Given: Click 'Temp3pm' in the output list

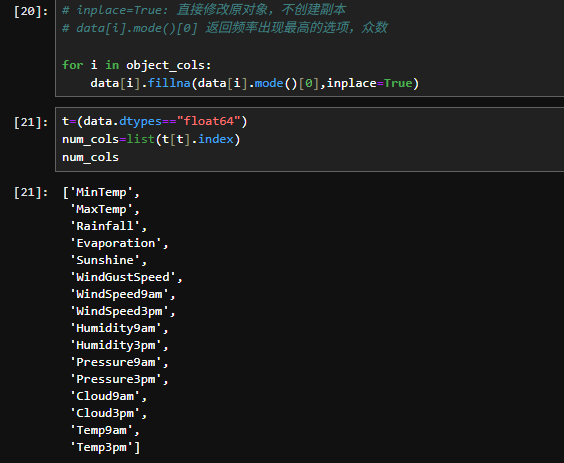Looking at the screenshot, I should point(101,447).
